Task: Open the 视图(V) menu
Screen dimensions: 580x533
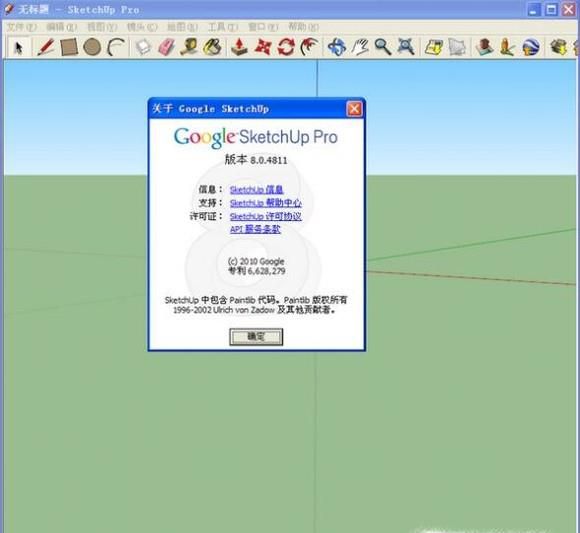Action: (x=102, y=27)
